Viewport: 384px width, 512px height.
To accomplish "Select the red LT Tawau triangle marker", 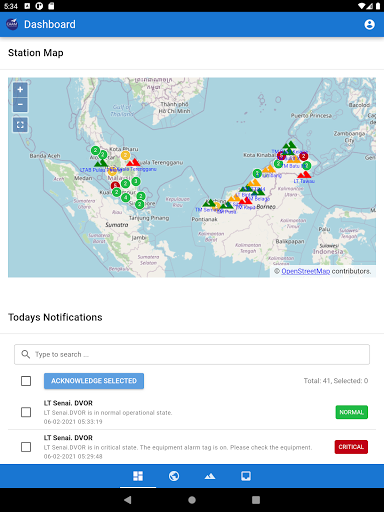I will coord(304,174).
